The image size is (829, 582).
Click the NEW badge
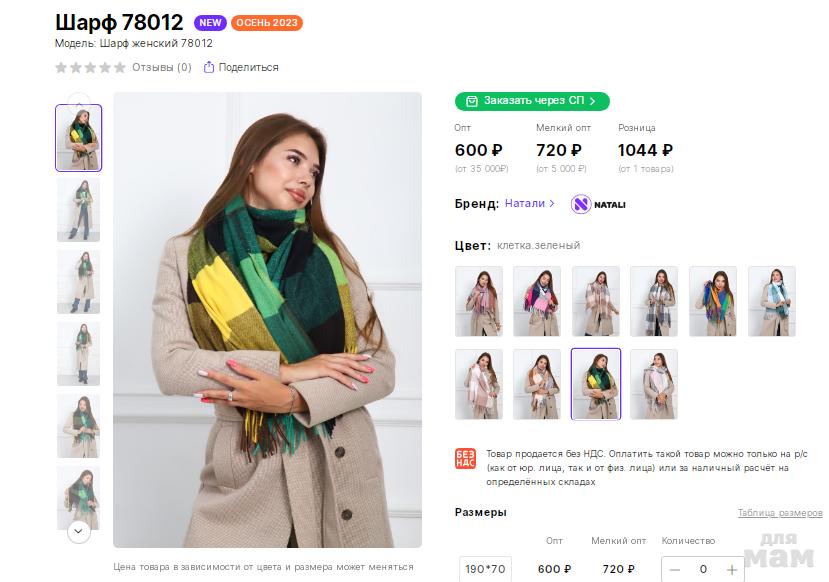pyautogui.click(x=210, y=23)
